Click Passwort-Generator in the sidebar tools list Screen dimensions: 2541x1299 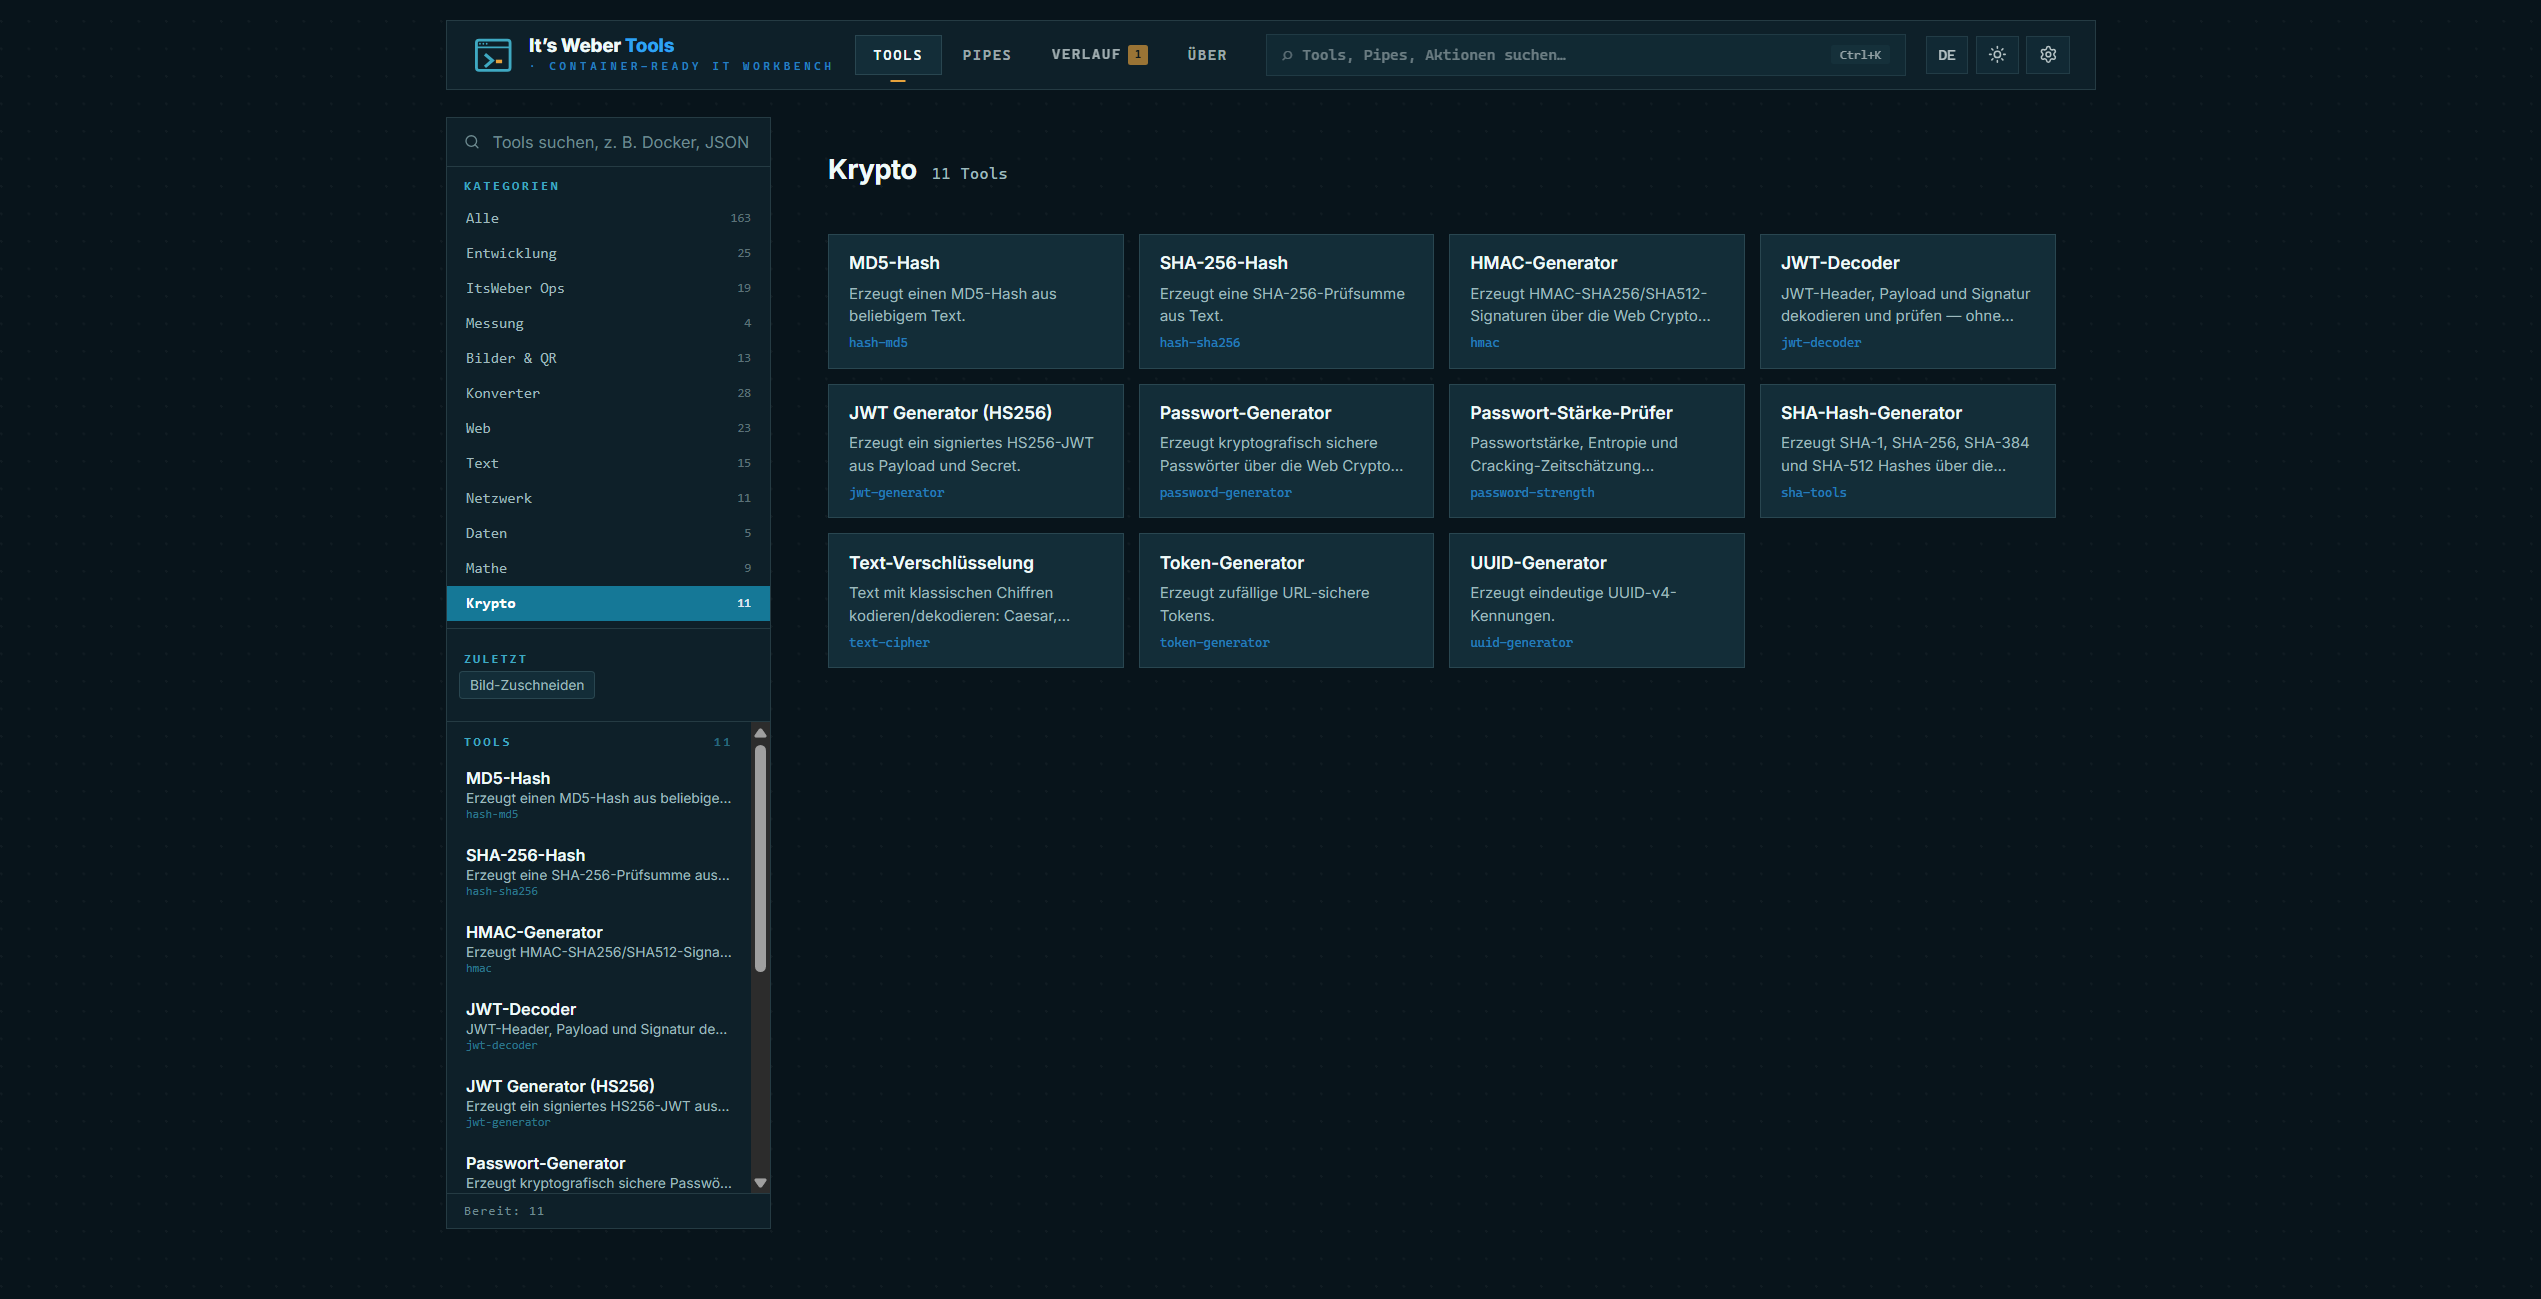600,1172
